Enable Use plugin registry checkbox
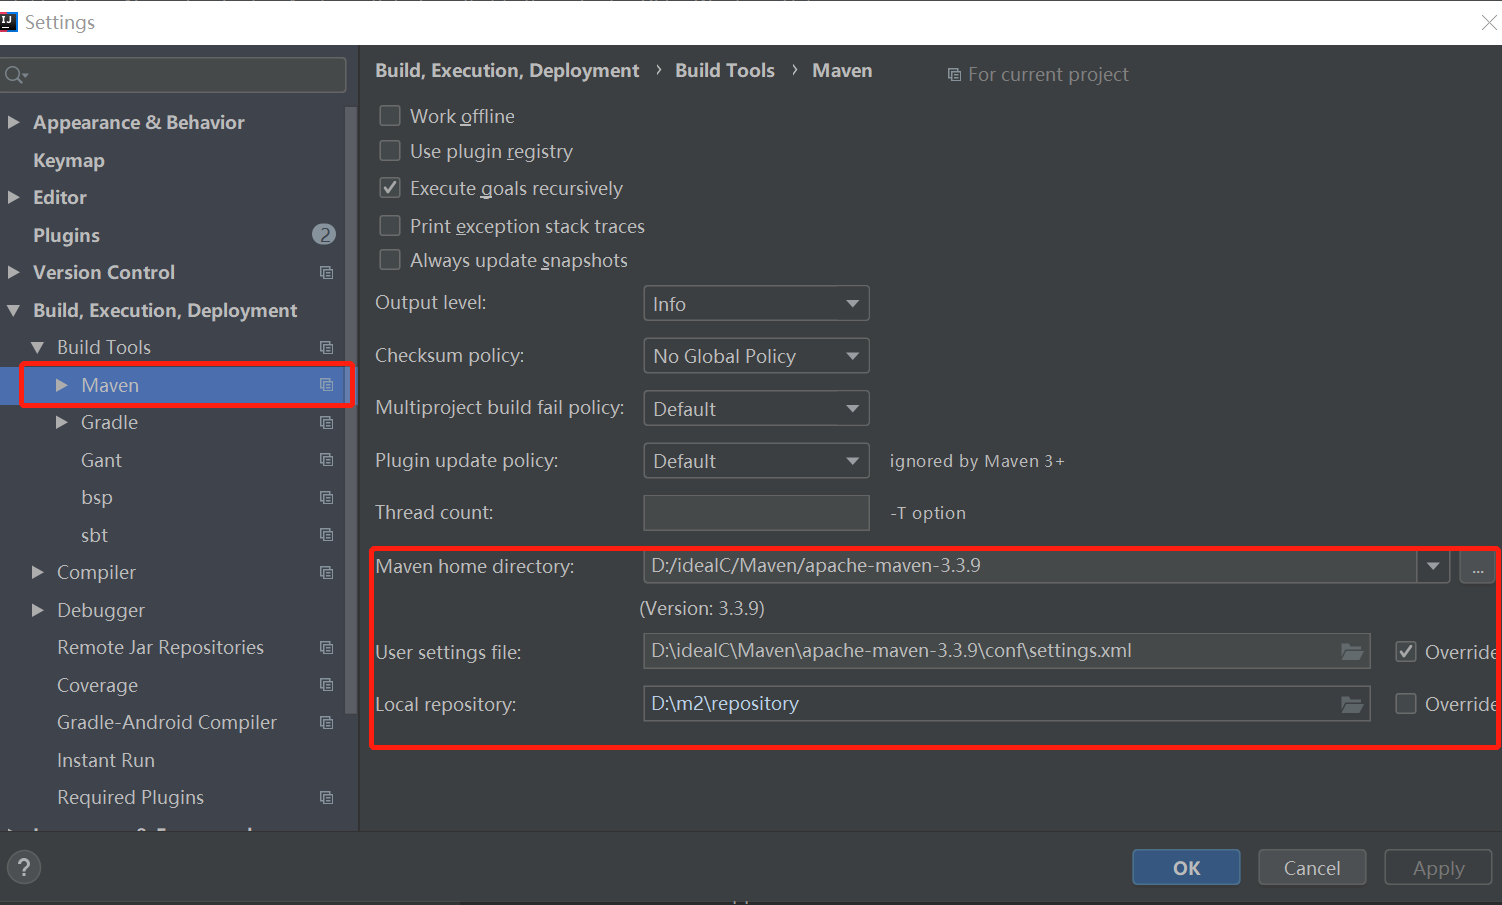This screenshot has height=905, width=1502. [390, 151]
